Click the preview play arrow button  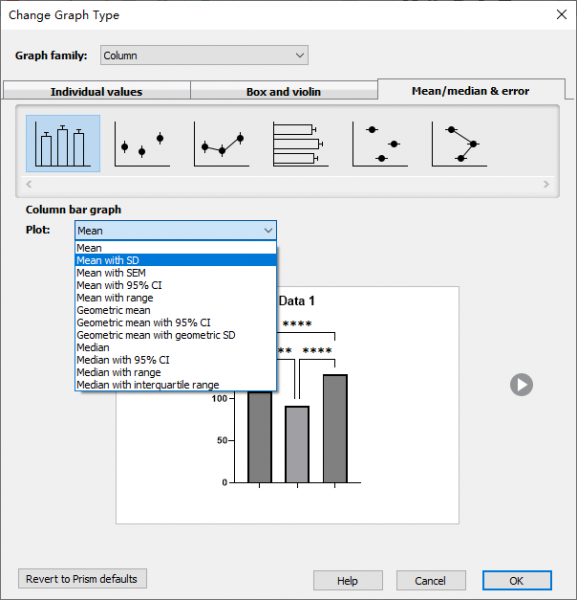(521, 385)
